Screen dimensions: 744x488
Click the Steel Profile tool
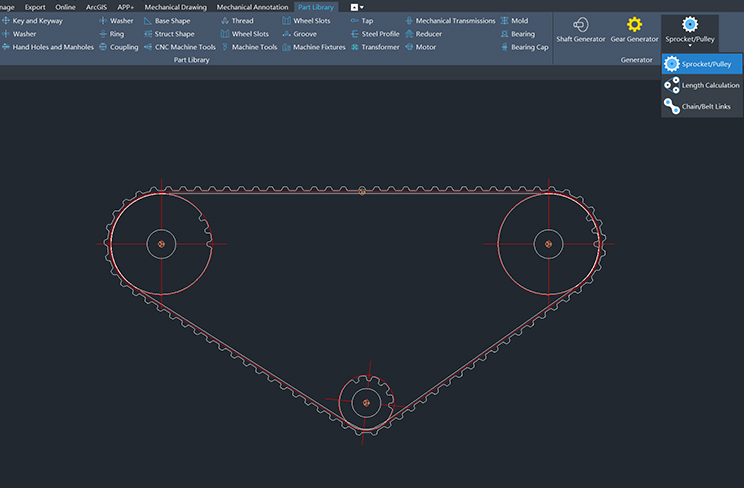374,34
